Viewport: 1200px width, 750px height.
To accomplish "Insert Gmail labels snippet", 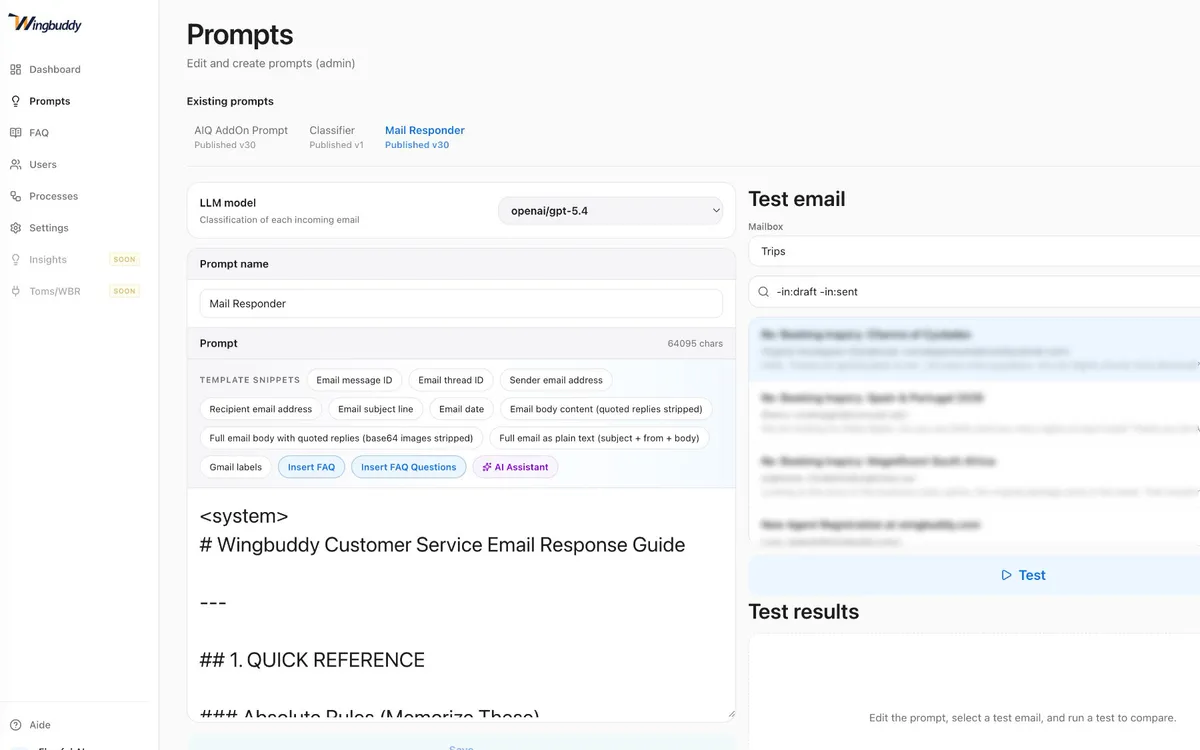I will pos(236,467).
